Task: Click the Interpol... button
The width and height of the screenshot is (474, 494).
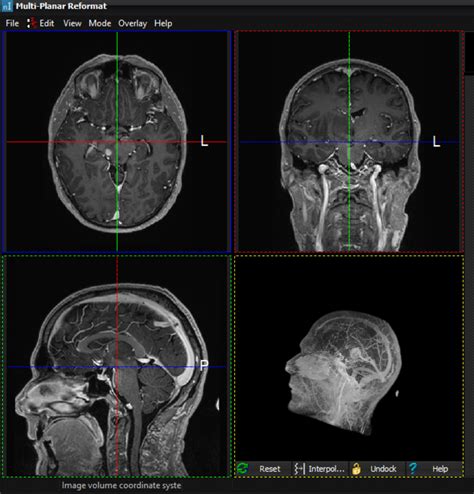Action: (x=320, y=469)
